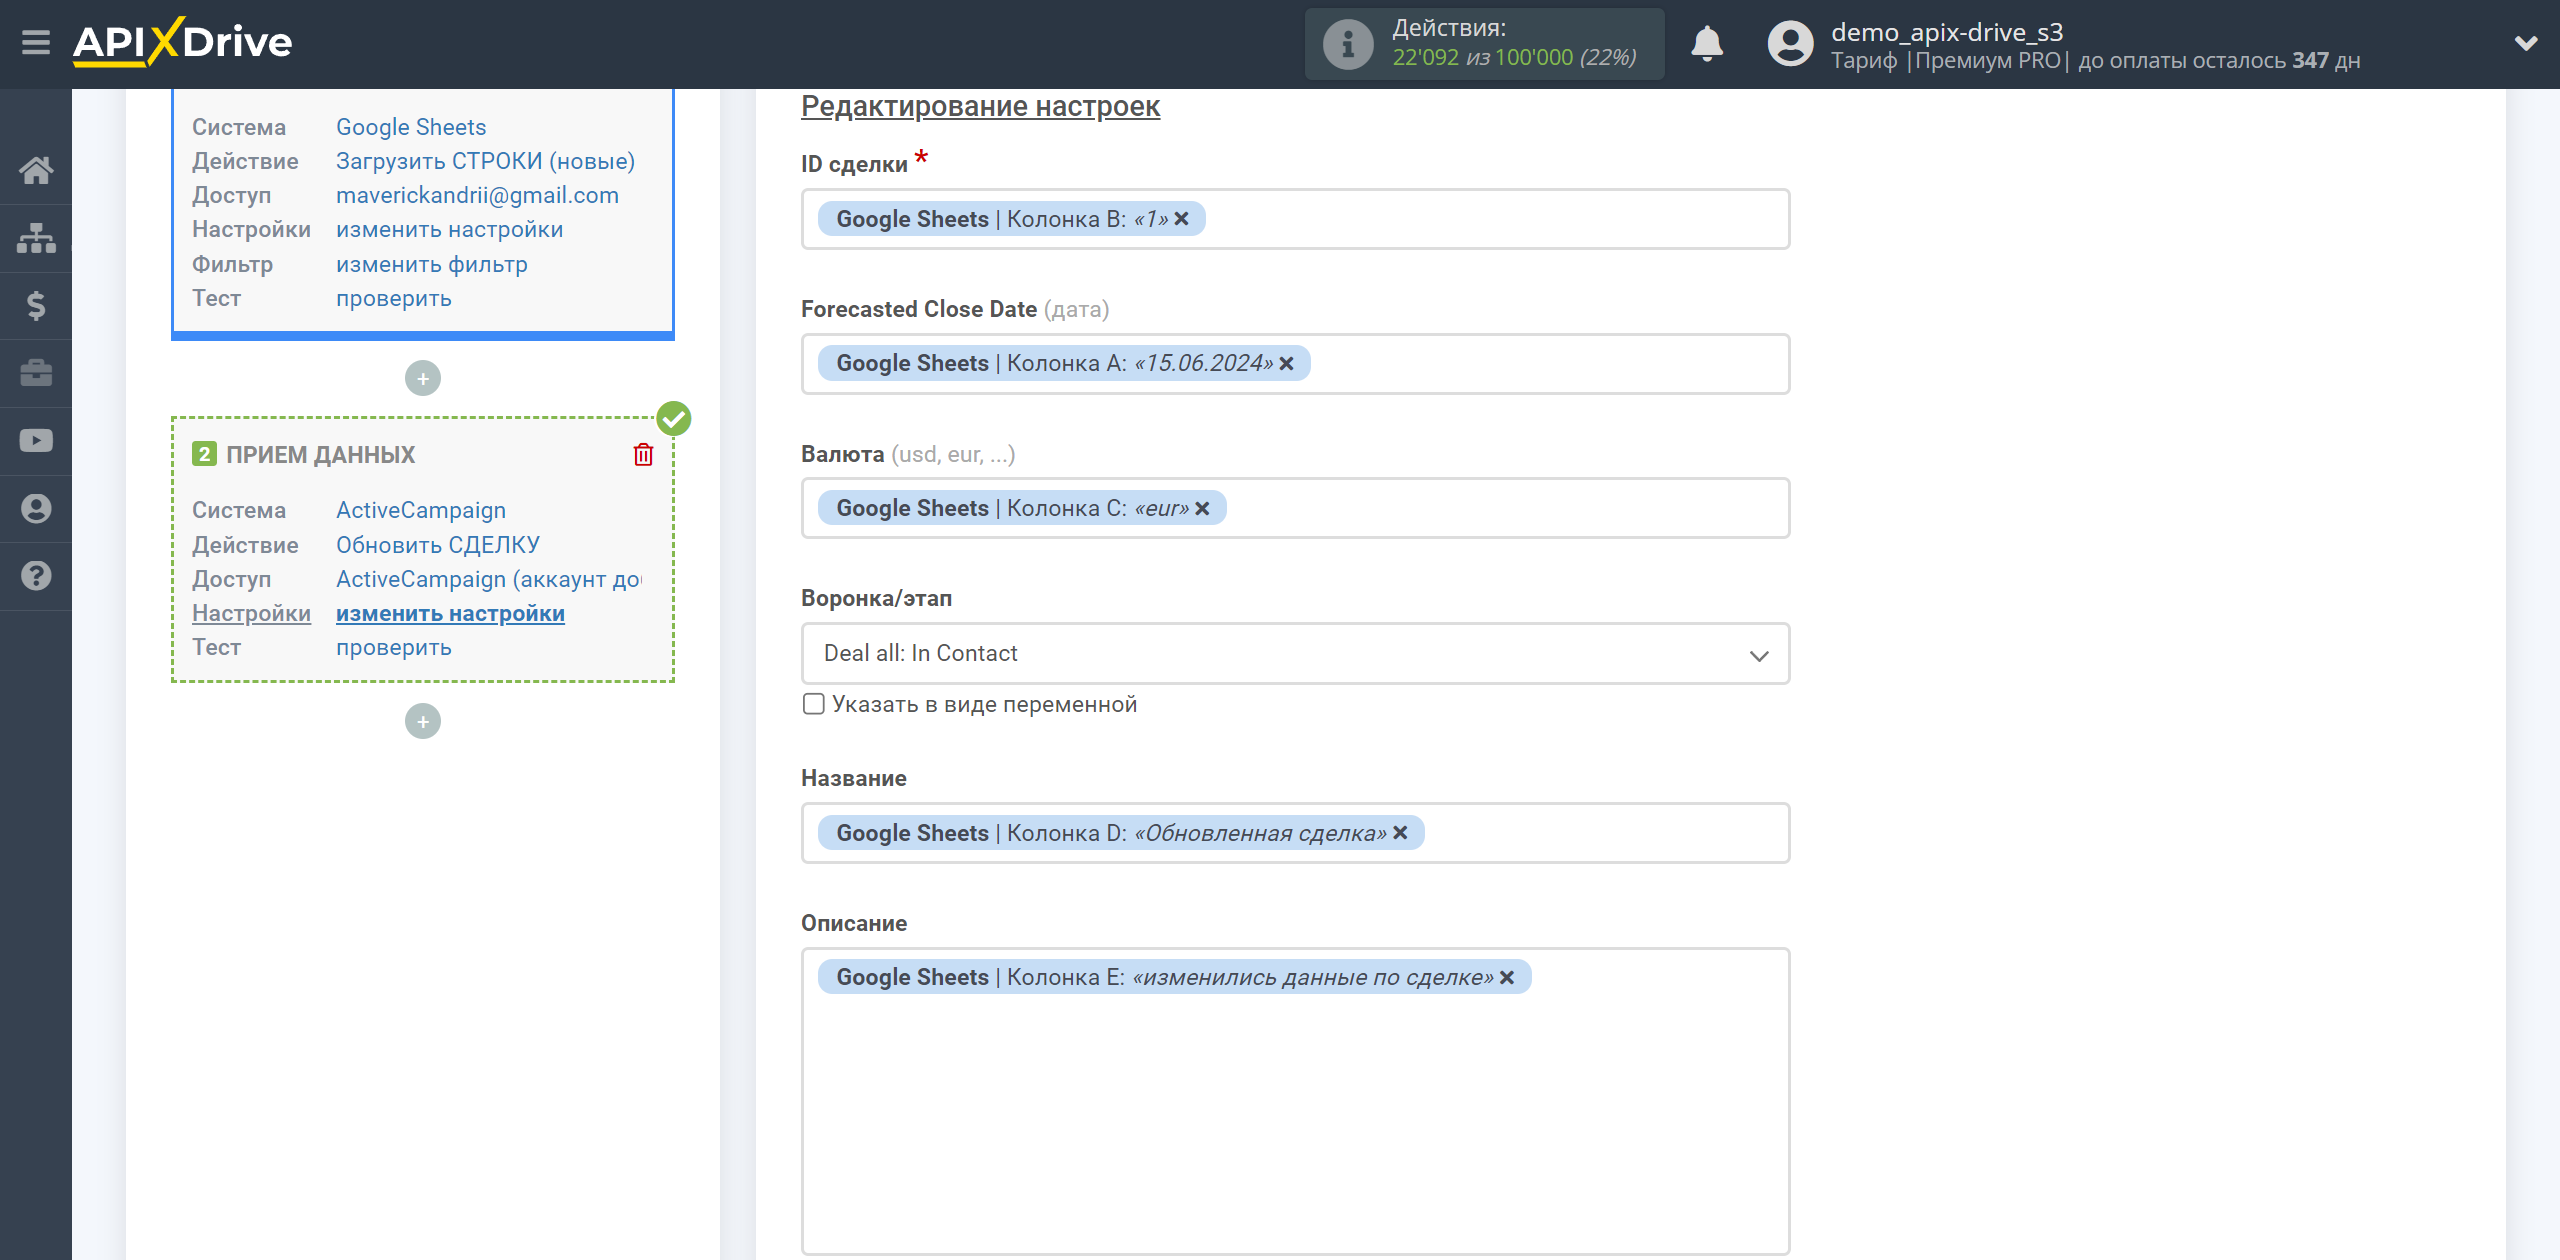The height and width of the screenshot is (1260, 2560).
Task: Click the actions counter 22'092 из 100'000
Action: point(1514,58)
